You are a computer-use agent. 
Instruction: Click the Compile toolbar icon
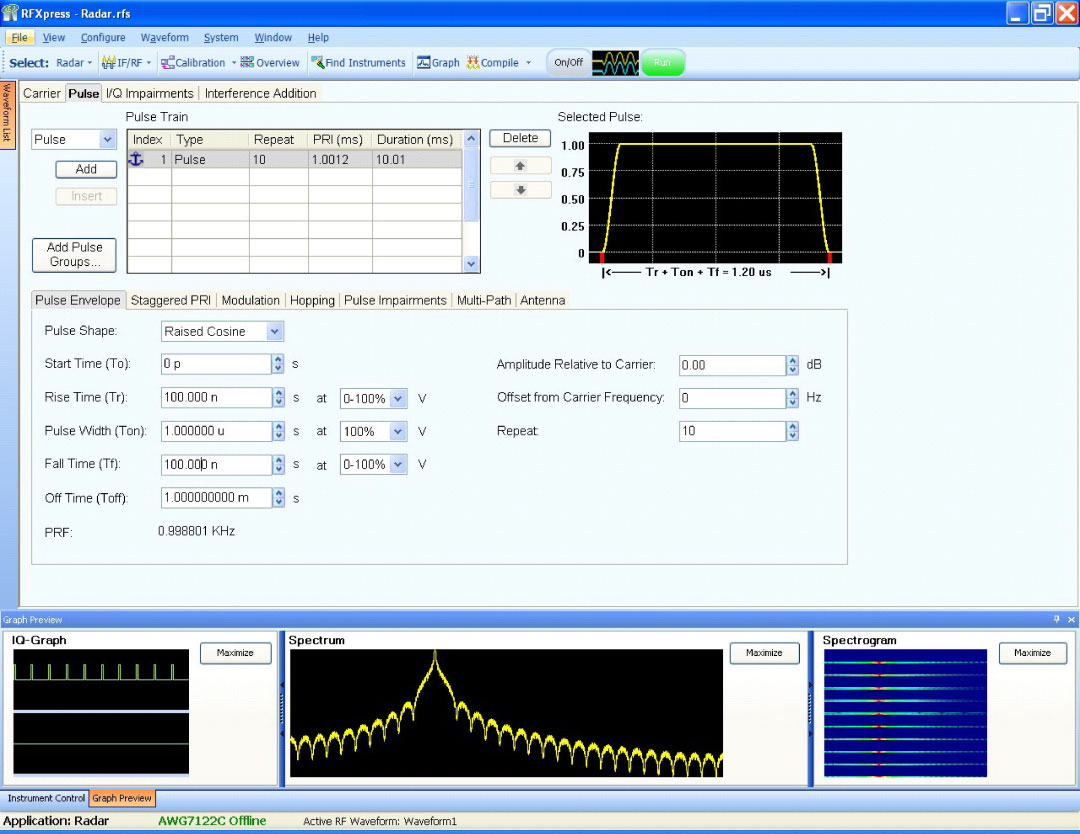(493, 63)
